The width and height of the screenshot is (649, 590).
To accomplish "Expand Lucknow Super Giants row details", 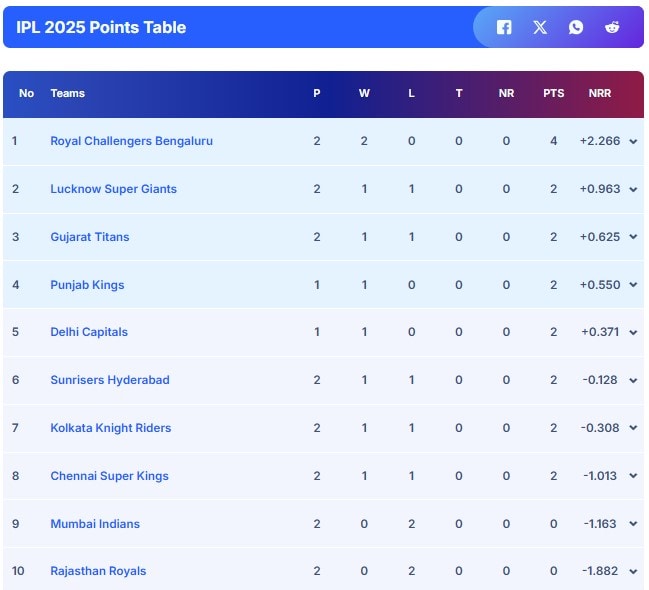I will tap(633, 189).
